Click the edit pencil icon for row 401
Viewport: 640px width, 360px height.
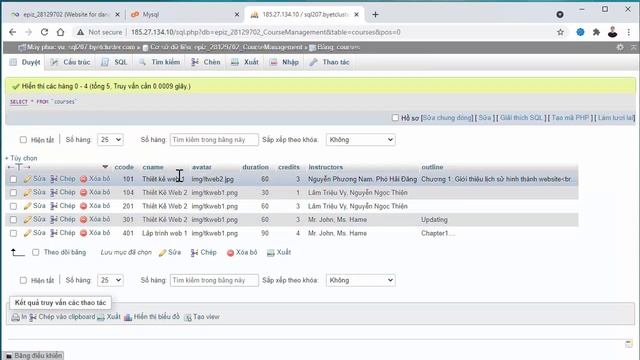pyautogui.click(x=27, y=233)
